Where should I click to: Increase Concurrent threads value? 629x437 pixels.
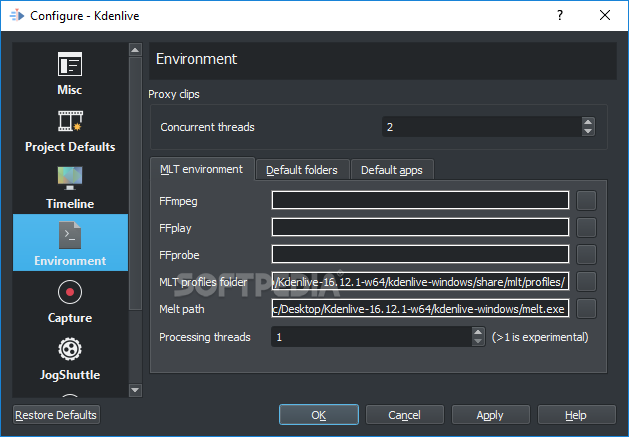[588, 122]
